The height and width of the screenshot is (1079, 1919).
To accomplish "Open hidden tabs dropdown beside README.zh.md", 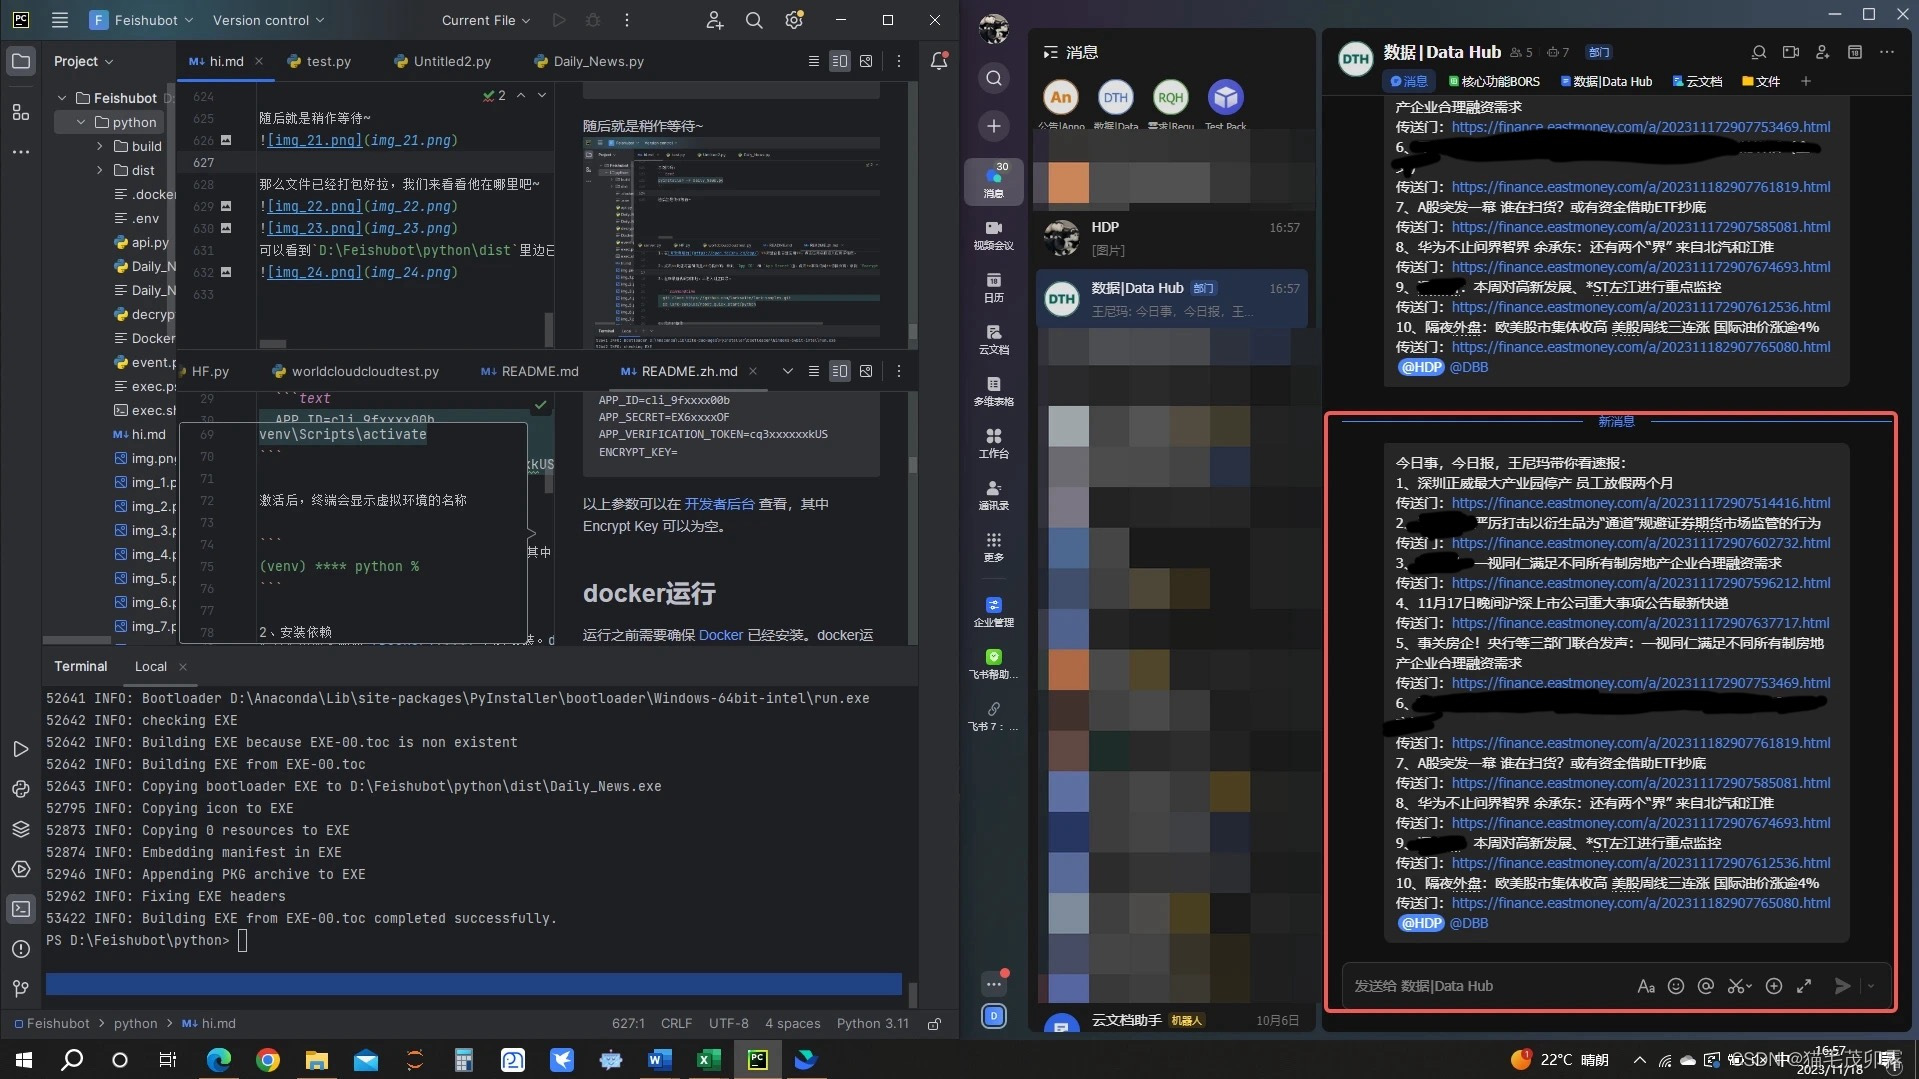I will coord(788,371).
